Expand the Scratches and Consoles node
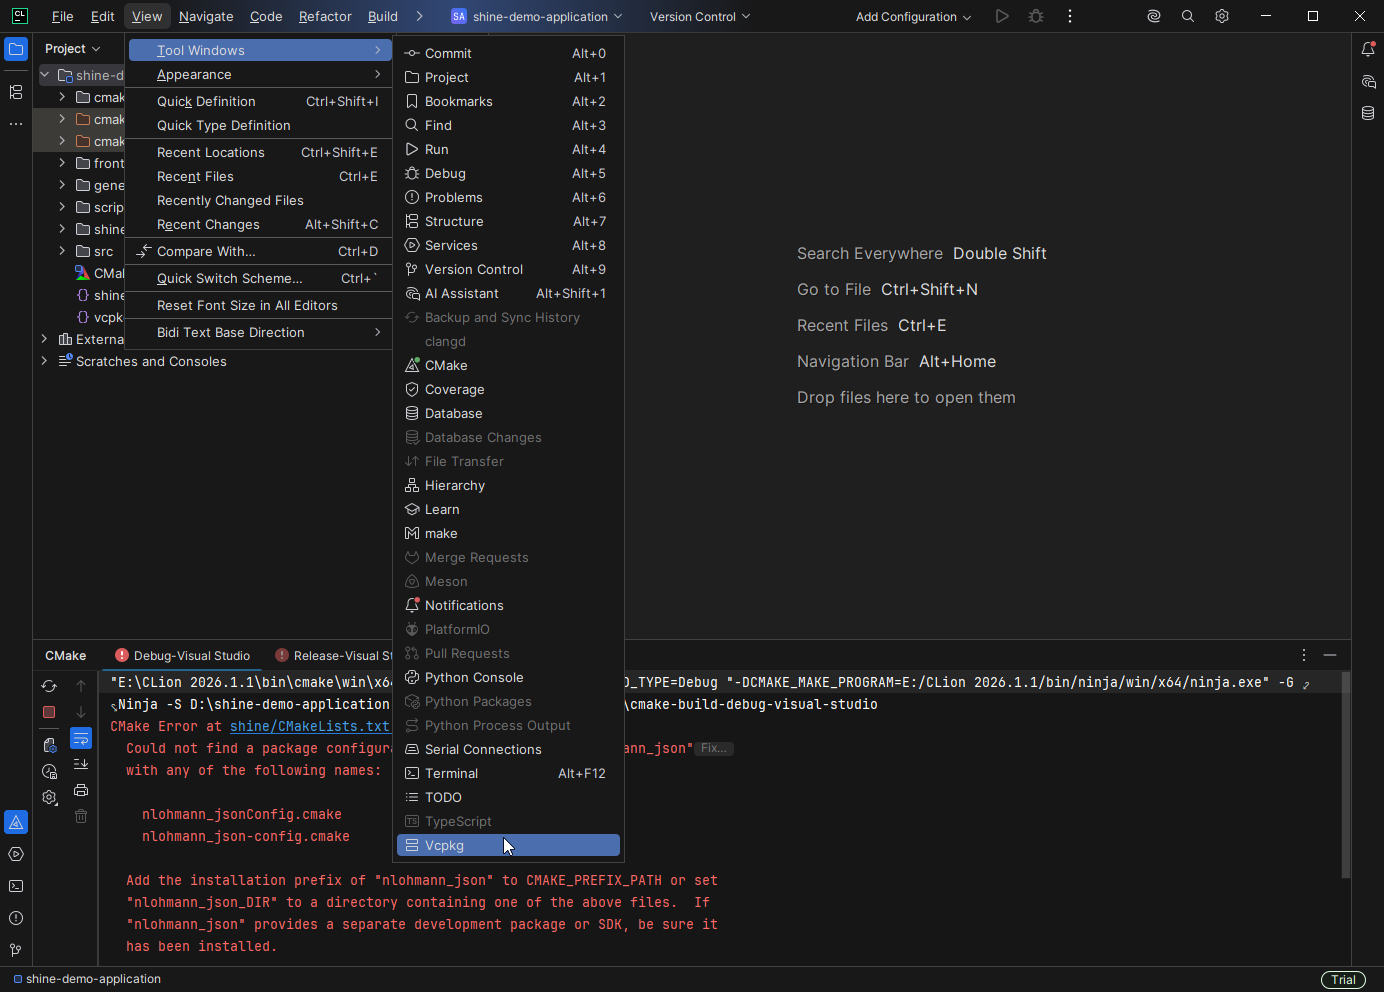This screenshot has height=992, width=1384. [45, 361]
